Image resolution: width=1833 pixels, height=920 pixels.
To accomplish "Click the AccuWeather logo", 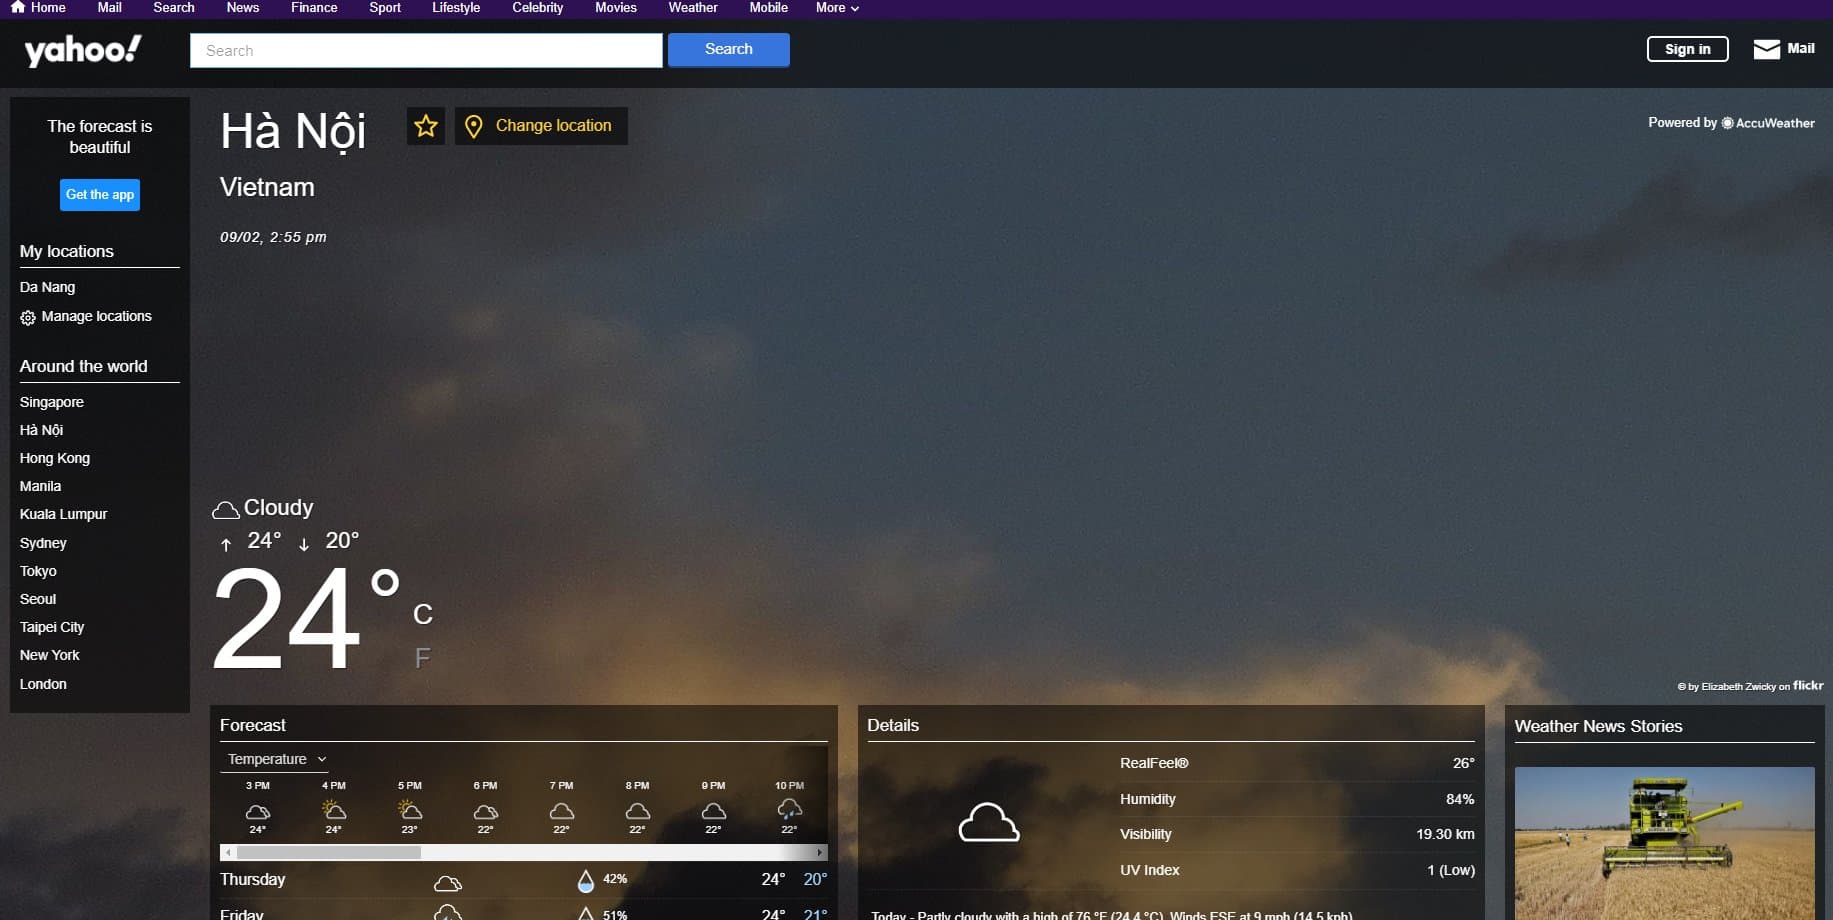I will (1767, 123).
